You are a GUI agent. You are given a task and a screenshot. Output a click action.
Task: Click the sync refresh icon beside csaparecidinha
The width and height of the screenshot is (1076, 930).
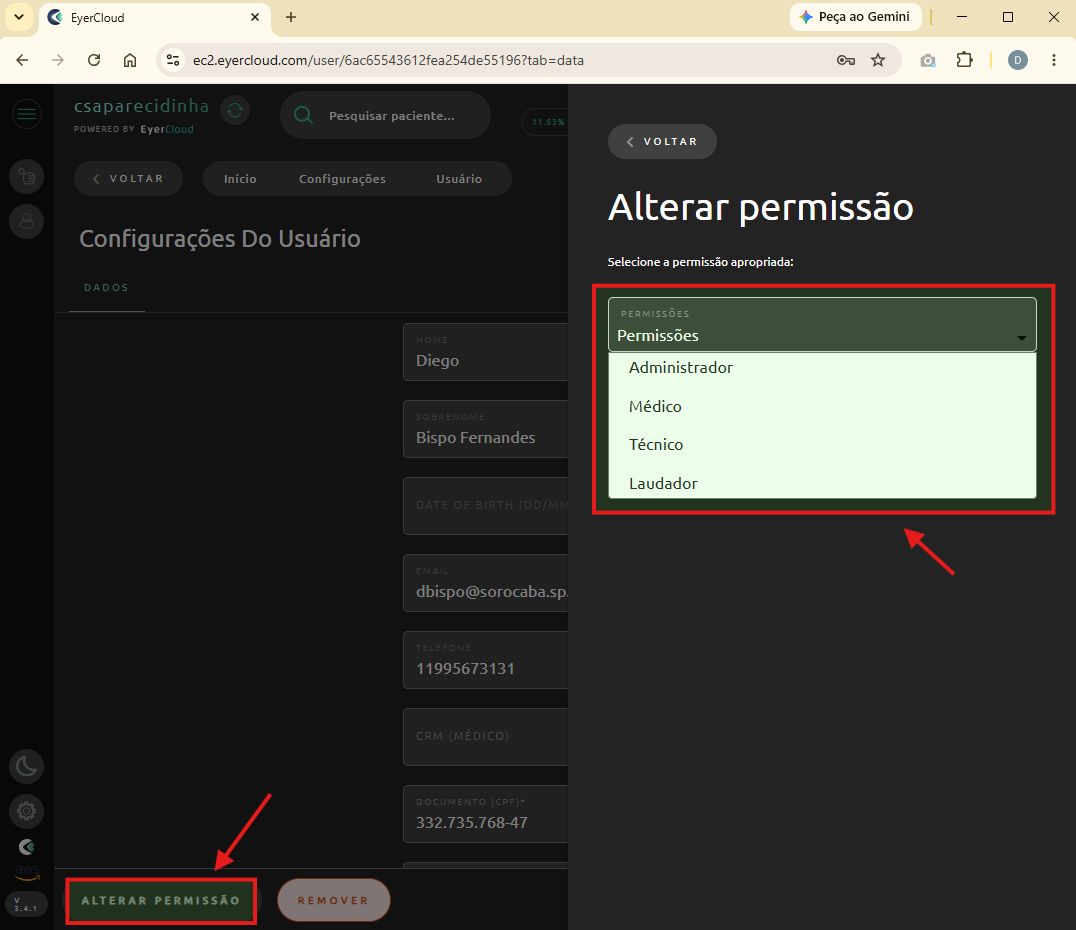235,110
